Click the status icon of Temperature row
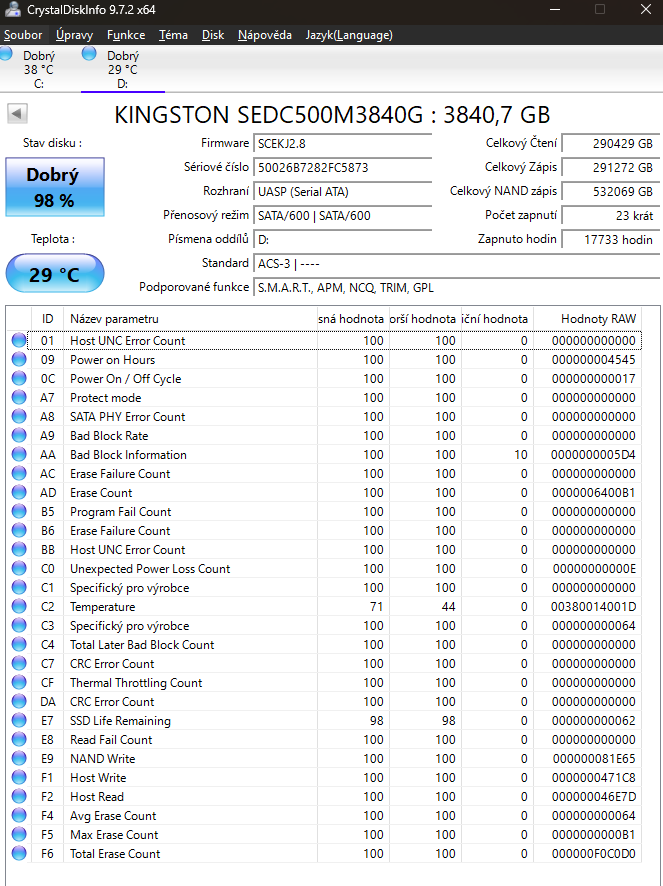This screenshot has width=663, height=886. (19, 606)
